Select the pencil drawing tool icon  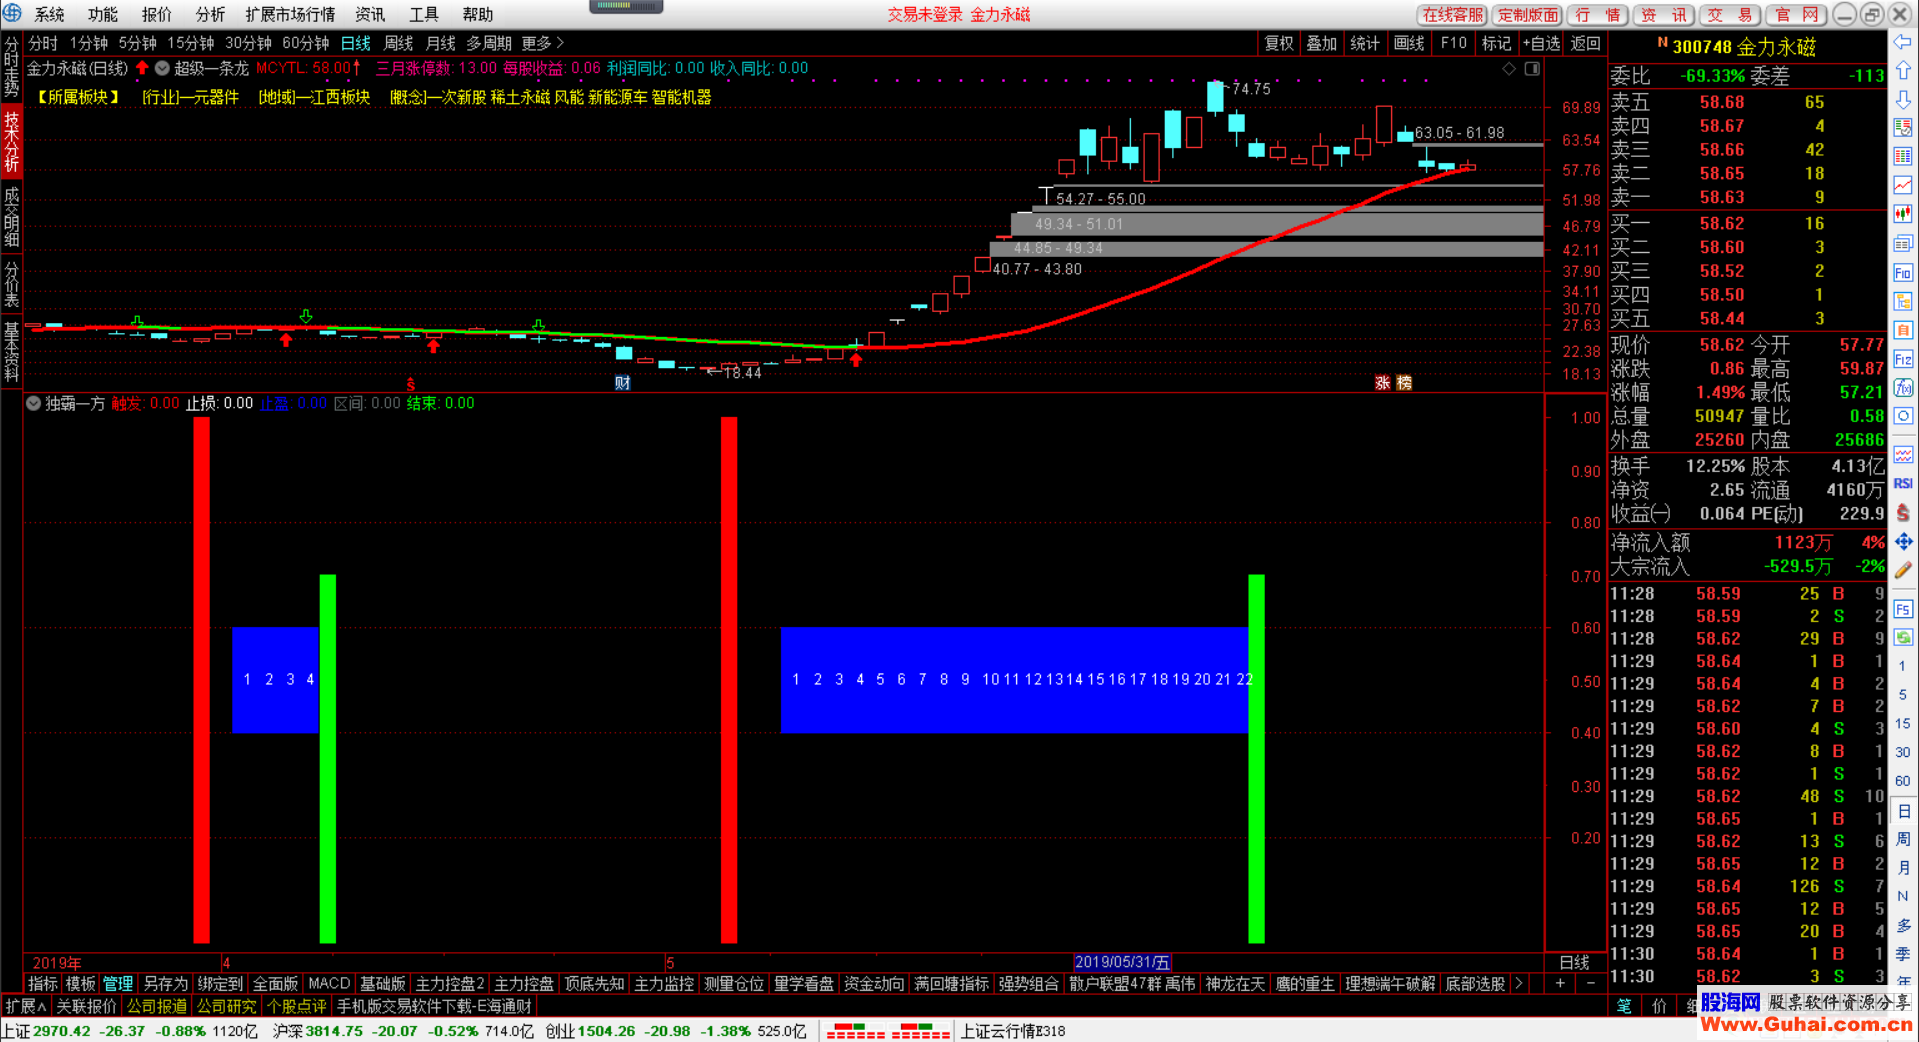pyautogui.click(x=1902, y=570)
